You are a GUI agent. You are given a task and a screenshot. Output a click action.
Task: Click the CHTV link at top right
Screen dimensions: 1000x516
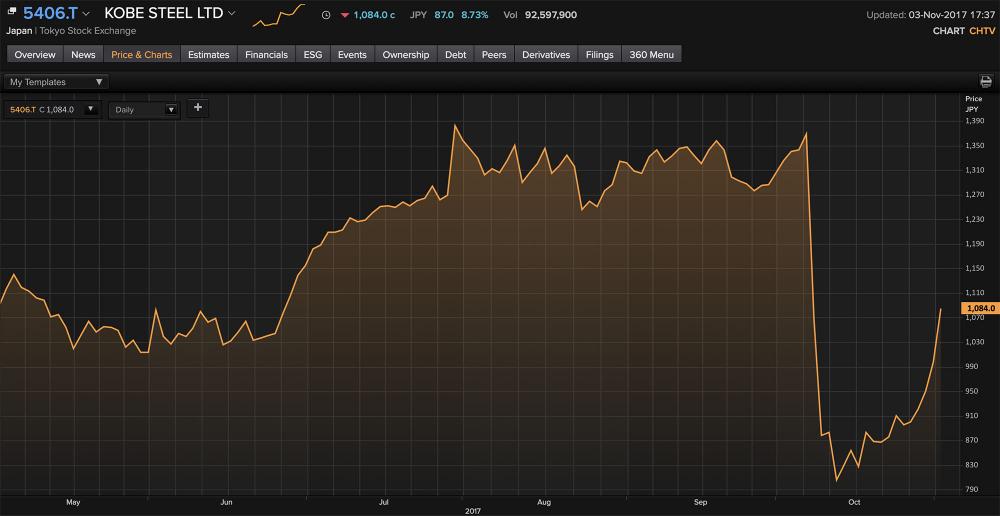pyautogui.click(x=982, y=31)
